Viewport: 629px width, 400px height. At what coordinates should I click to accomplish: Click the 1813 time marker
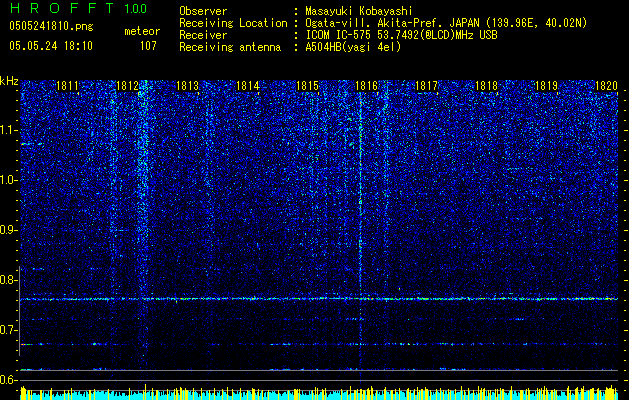187,85
